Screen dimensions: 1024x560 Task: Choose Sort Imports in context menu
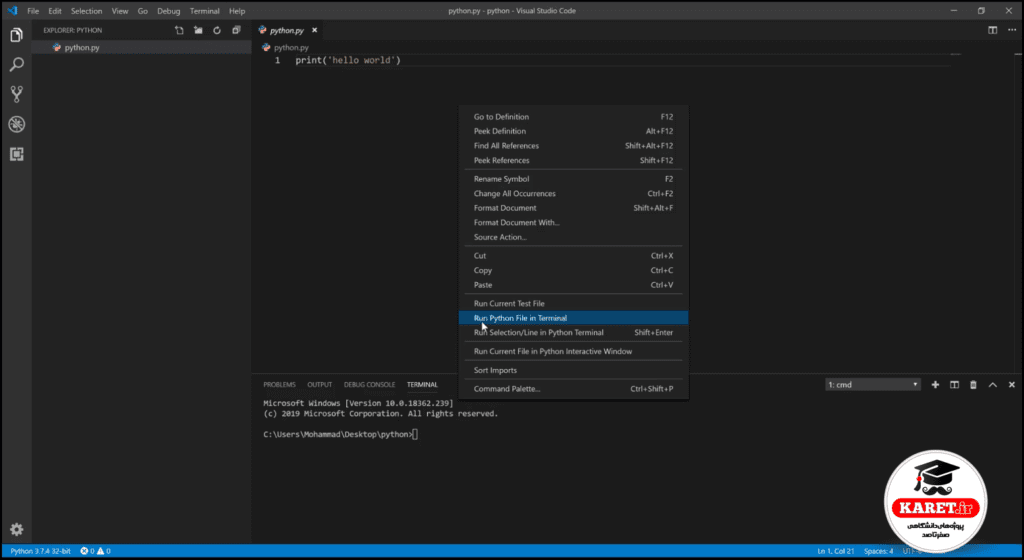click(x=573, y=370)
